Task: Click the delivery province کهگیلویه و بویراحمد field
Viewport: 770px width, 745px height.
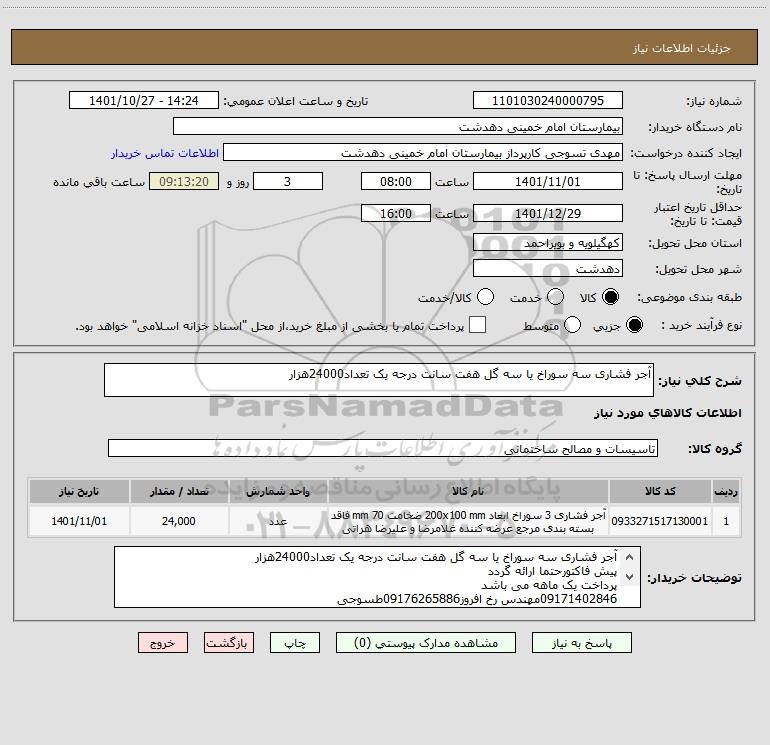Action: click(548, 242)
